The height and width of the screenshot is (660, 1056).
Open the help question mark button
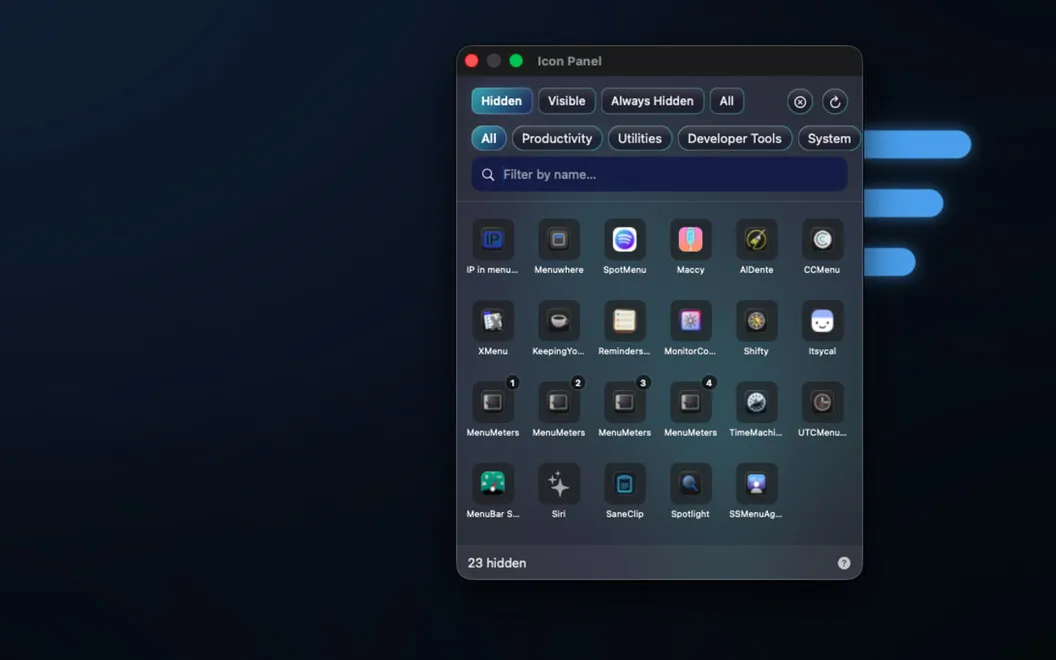click(x=844, y=563)
